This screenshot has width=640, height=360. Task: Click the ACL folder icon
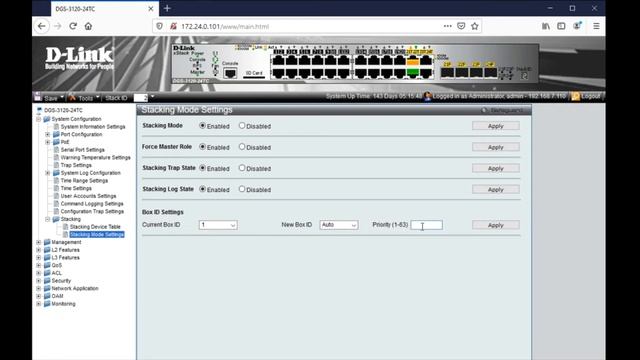pos(47,273)
